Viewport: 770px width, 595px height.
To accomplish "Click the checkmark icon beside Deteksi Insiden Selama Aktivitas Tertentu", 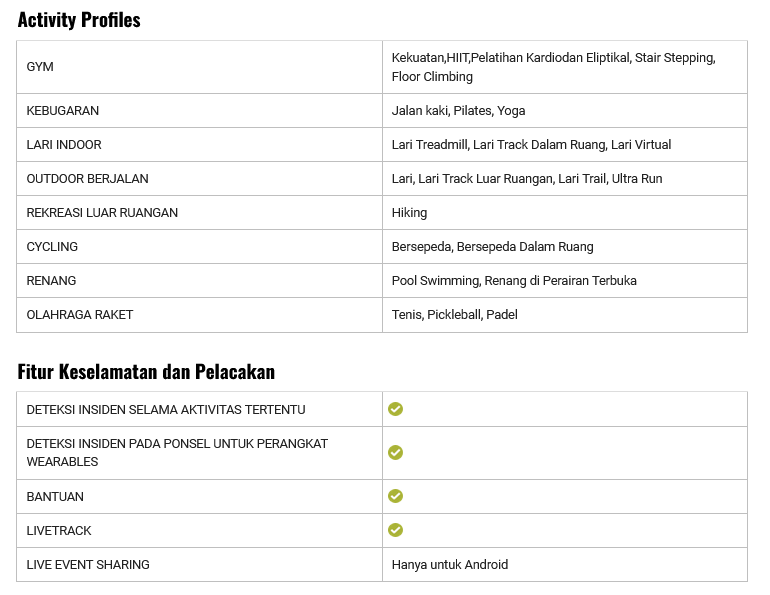I will click(x=396, y=409).
